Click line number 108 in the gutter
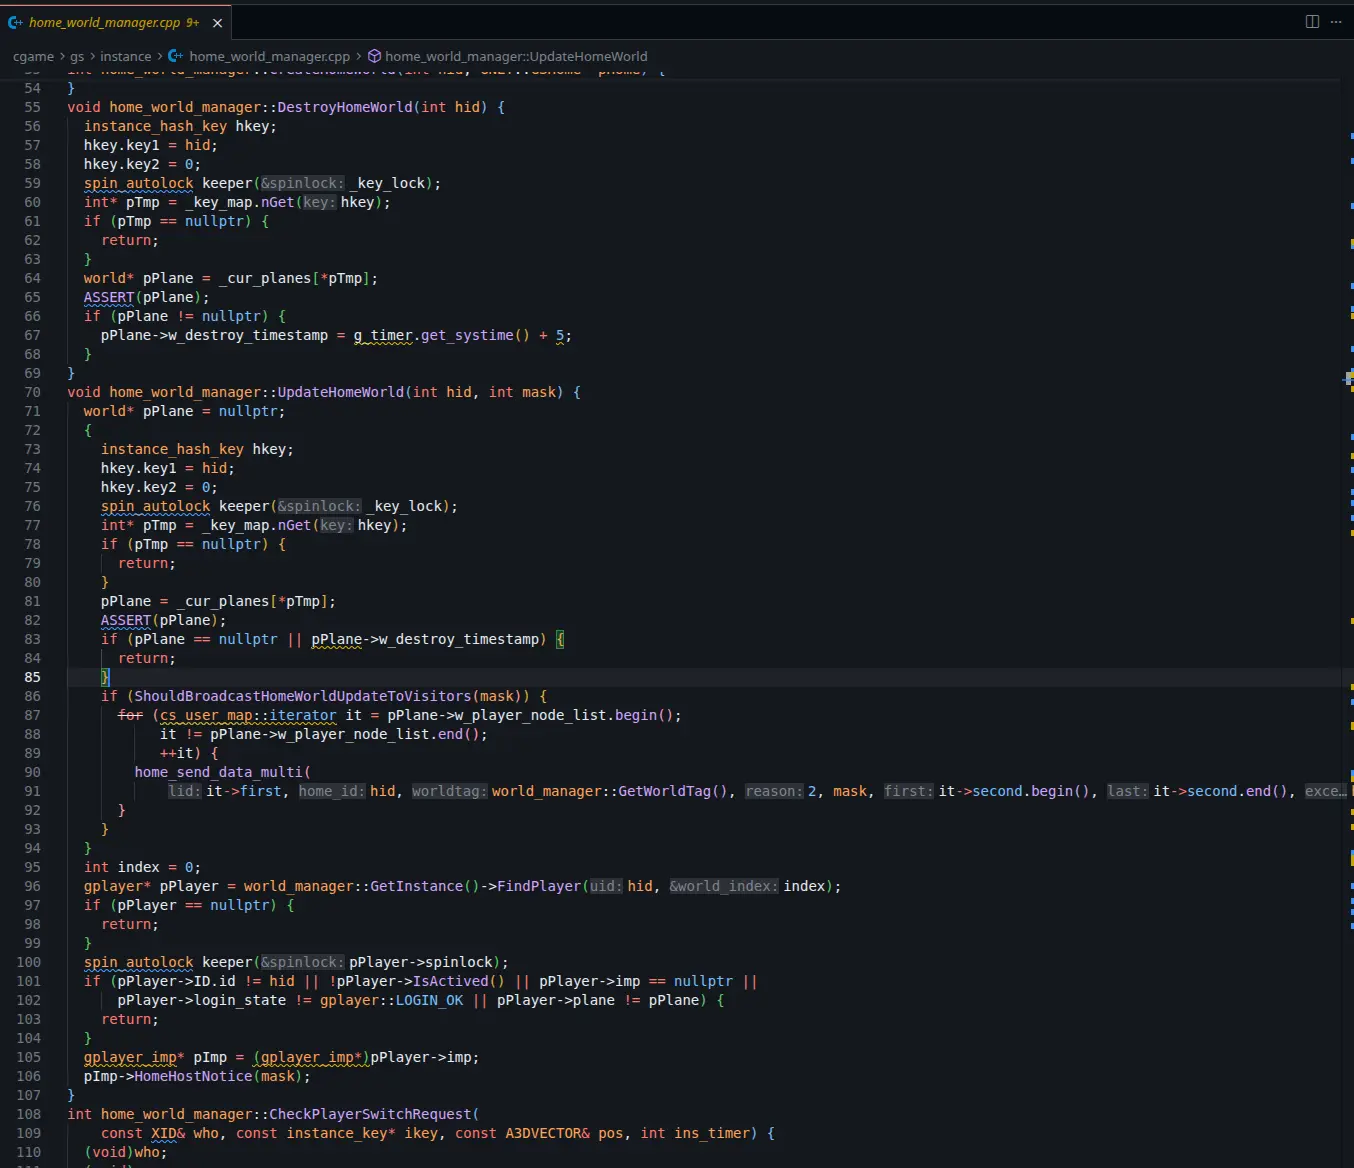This screenshot has height=1168, width=1354. click(29, 1114)
